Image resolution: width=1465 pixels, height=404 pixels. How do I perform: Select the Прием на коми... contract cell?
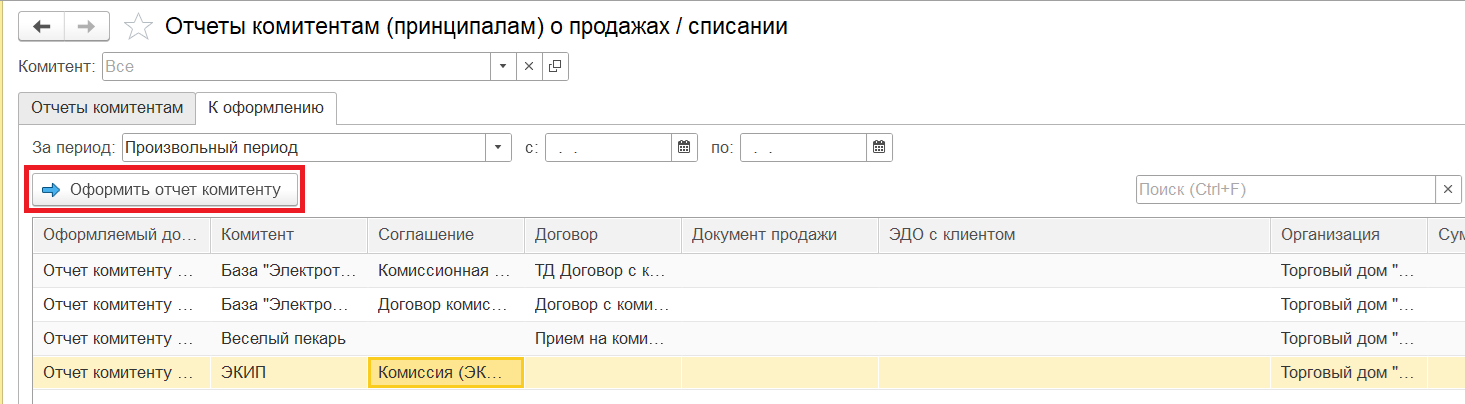pos(603,338)
